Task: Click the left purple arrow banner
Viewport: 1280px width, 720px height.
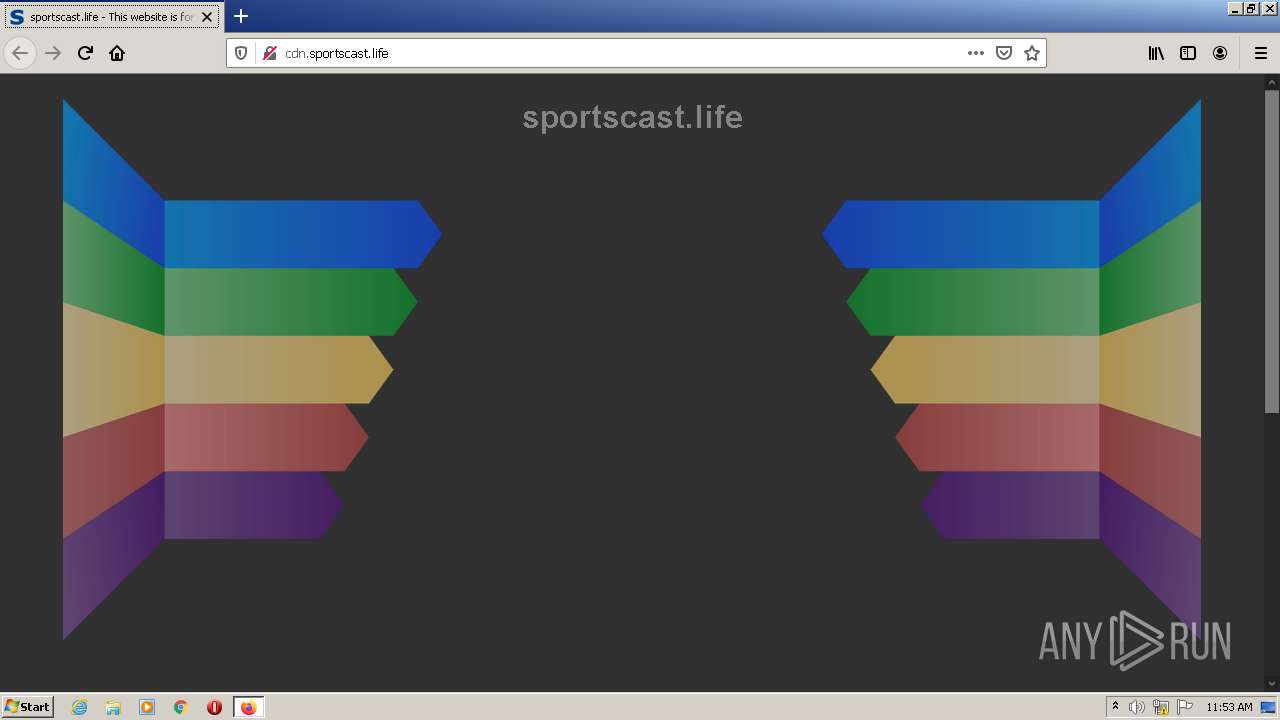Action: click(x=254, y=505)
